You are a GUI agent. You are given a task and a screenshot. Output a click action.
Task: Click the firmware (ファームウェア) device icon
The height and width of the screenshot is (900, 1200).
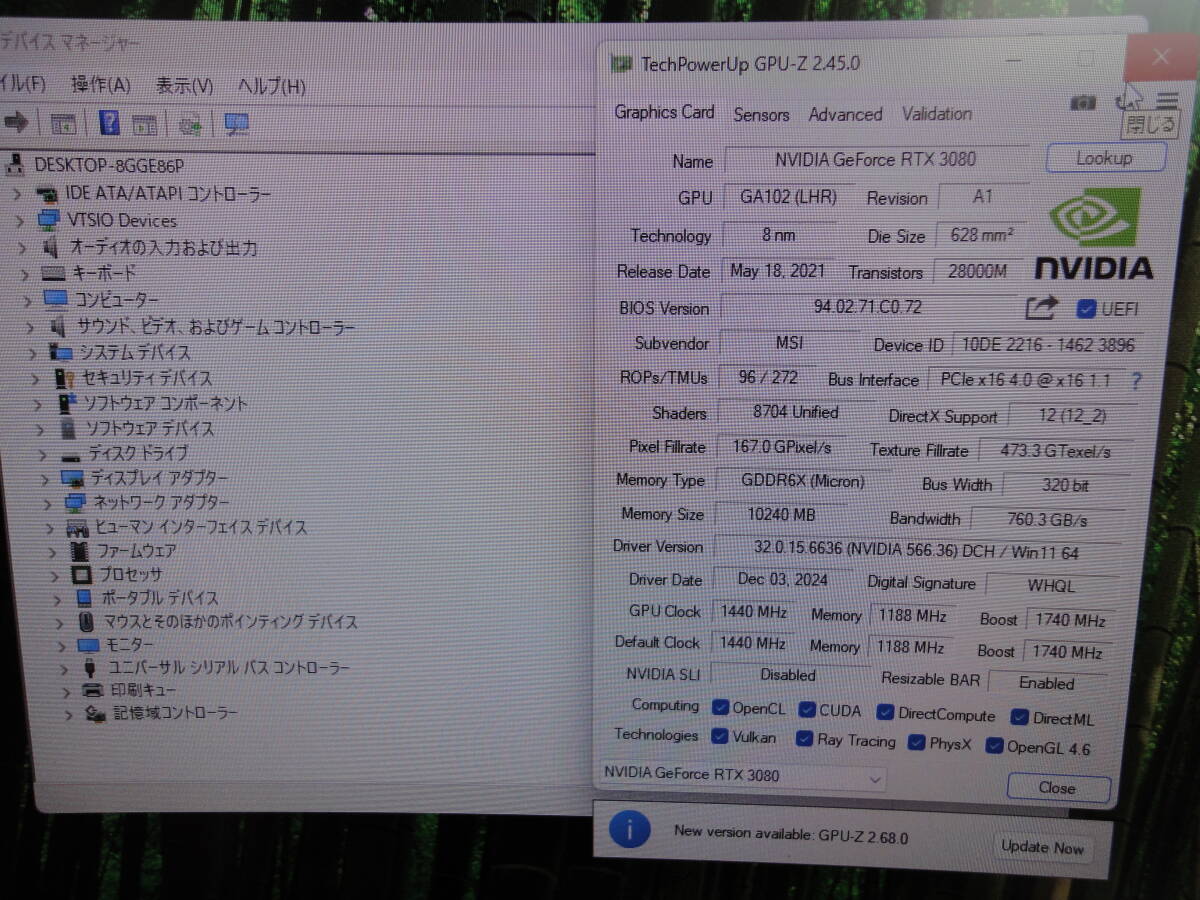pos(80,551)
